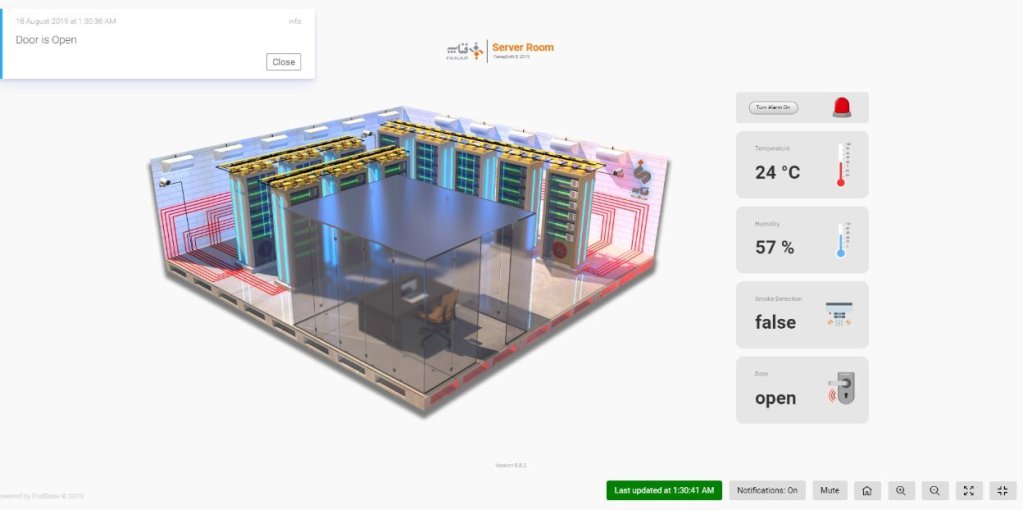
Task: Click the 'Last updated' green status button
Action: coord(664,490)
